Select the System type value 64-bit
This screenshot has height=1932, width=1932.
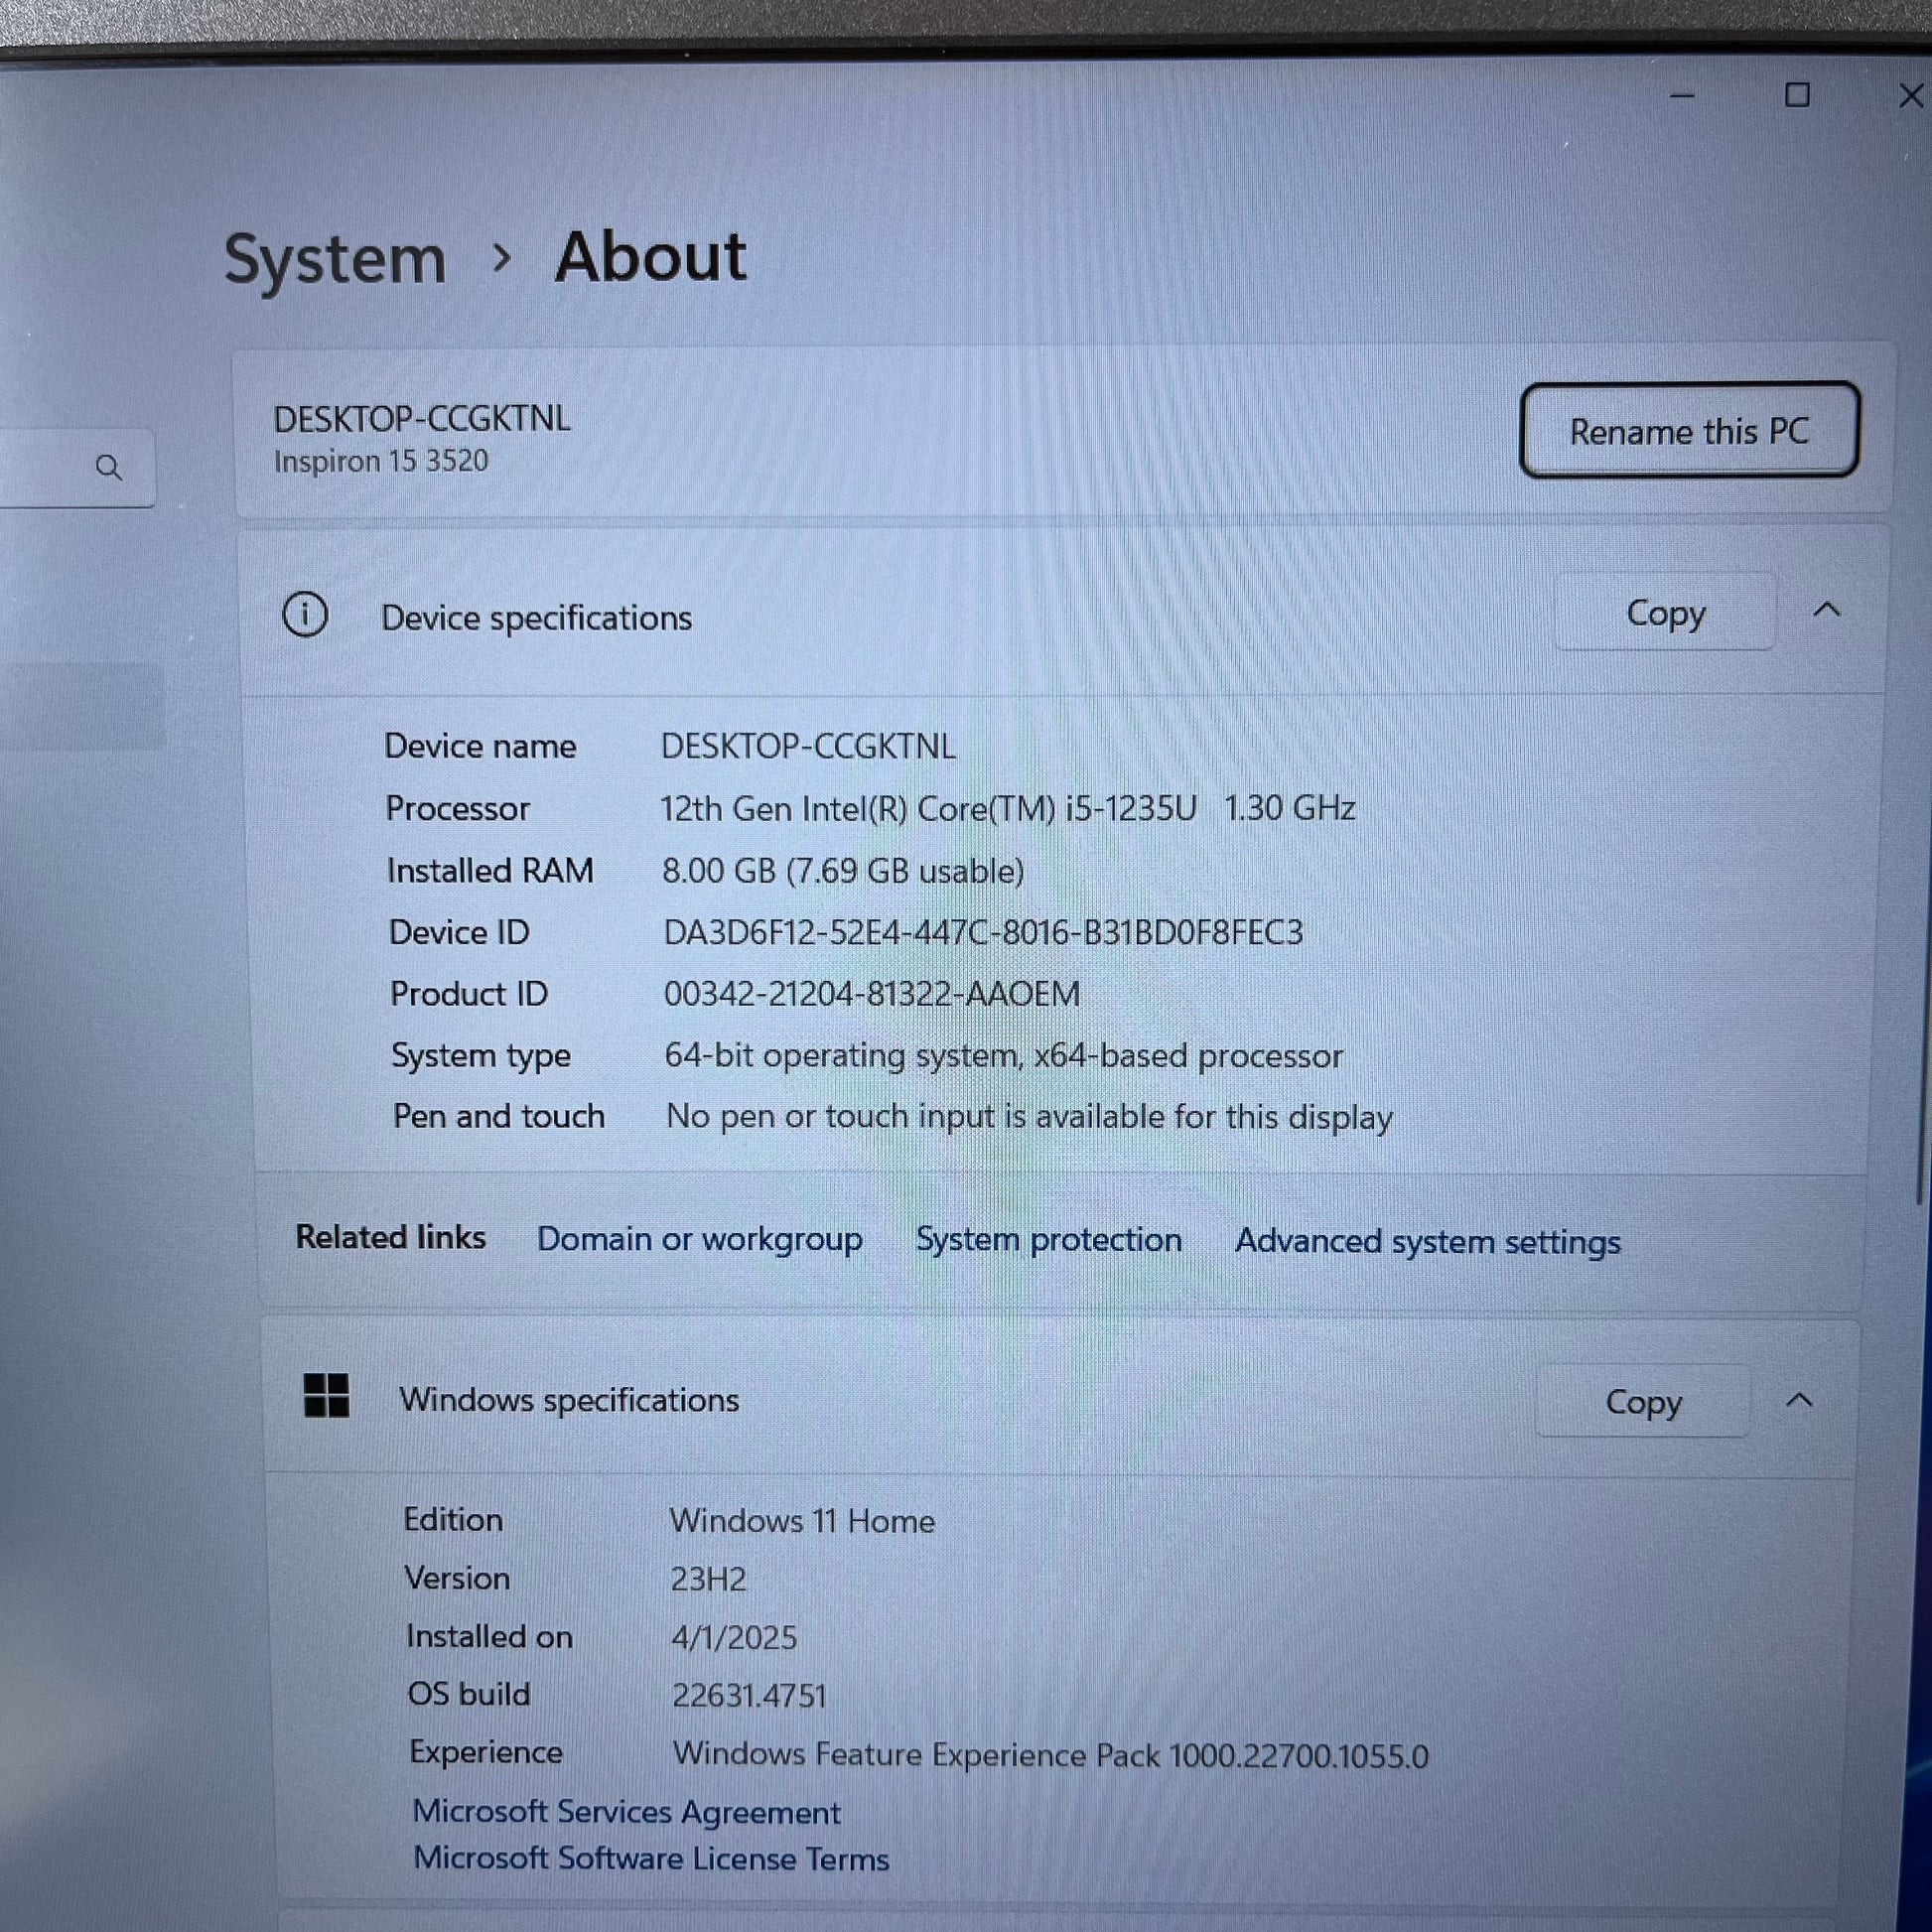(1004, 1056)
